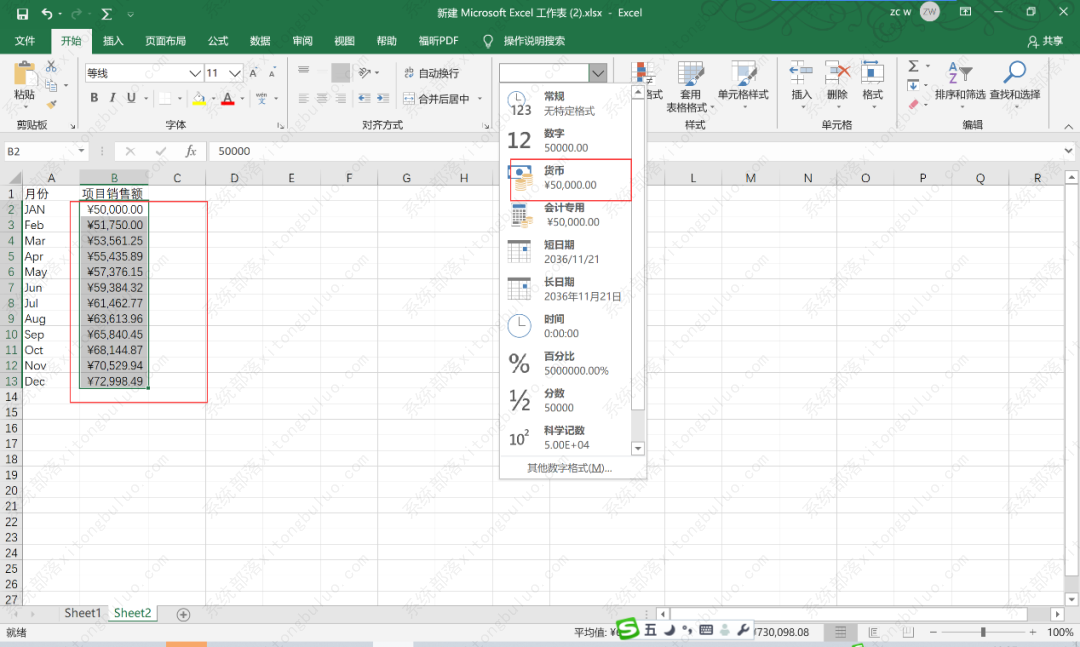Toggle 合并后居中 merge and center

tap(438, 100)
